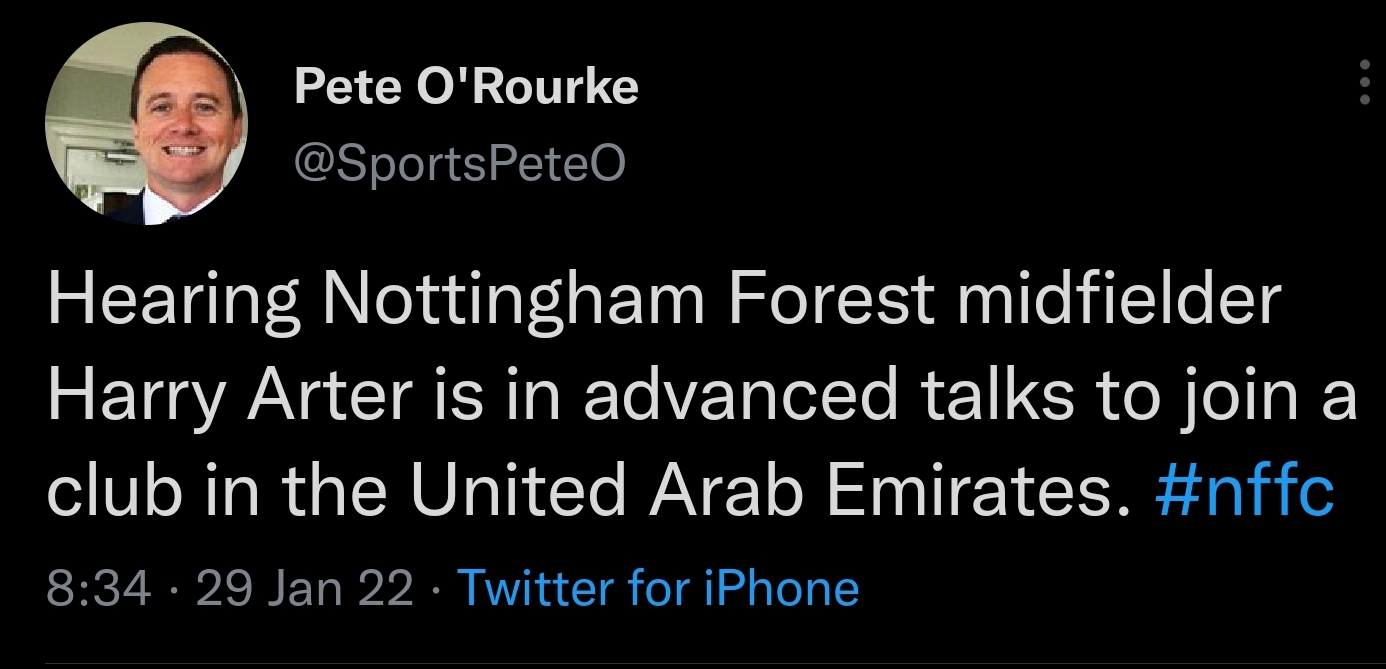Click the 8:34 timestamp

(99, 589)
